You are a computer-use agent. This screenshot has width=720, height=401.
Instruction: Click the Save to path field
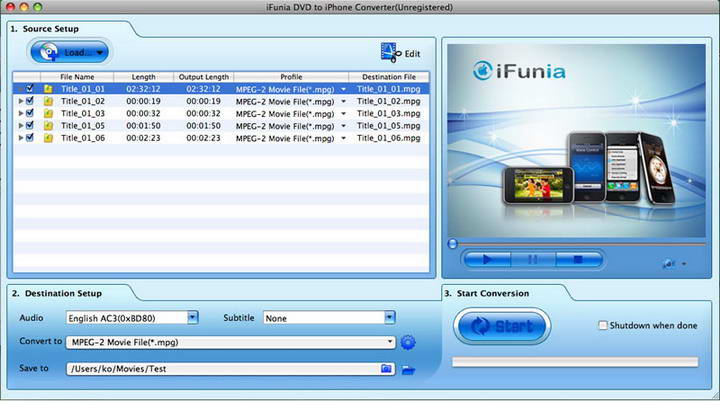pyautogui.click(x=231, y=369)
